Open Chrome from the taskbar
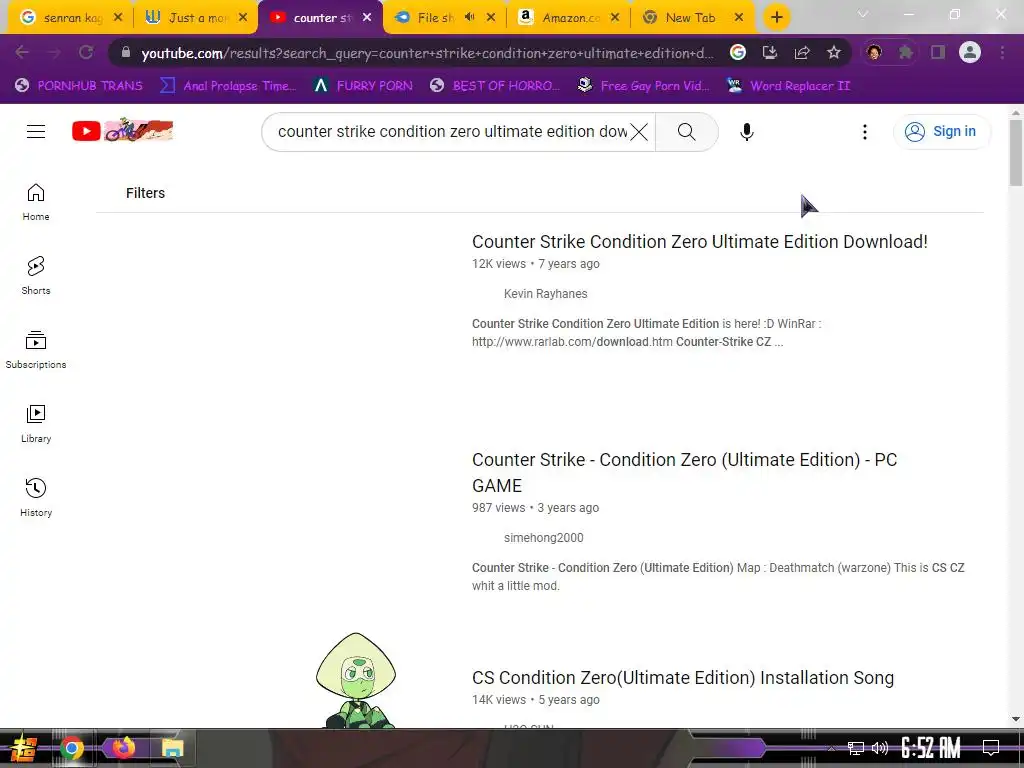This screenshot has width=1024, height=768. 72,748
